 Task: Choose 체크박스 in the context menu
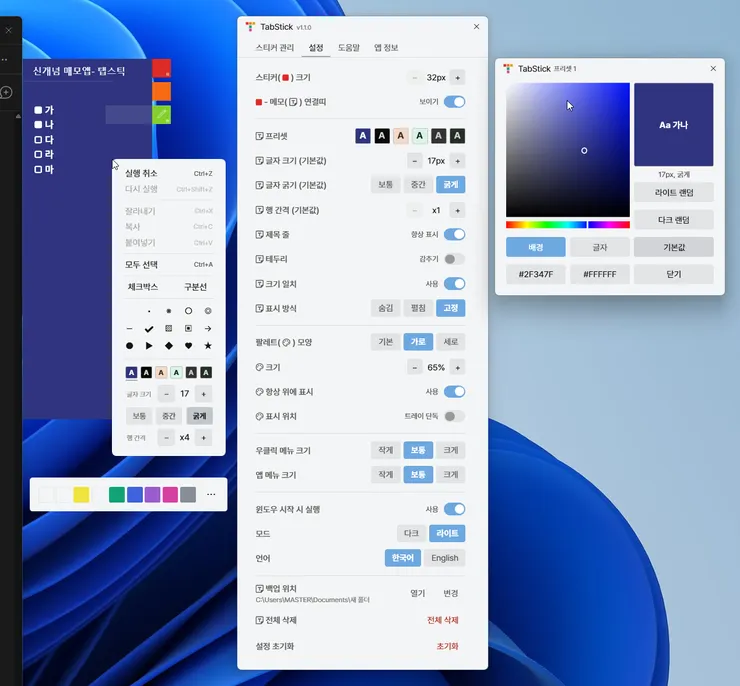tap(143, 287)
